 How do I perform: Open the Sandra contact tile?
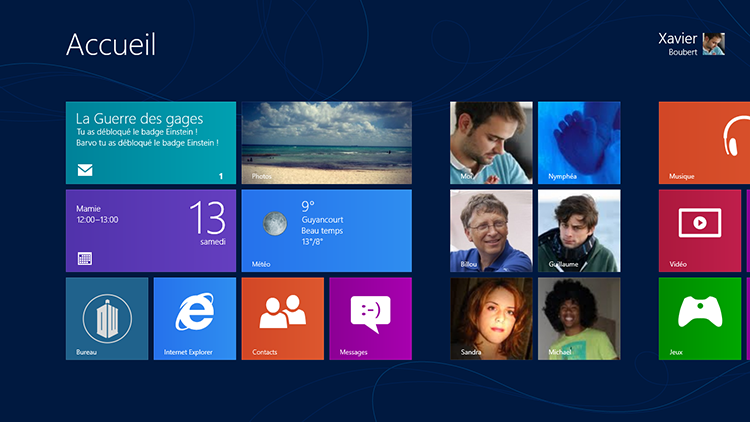[x=491, y=319]
